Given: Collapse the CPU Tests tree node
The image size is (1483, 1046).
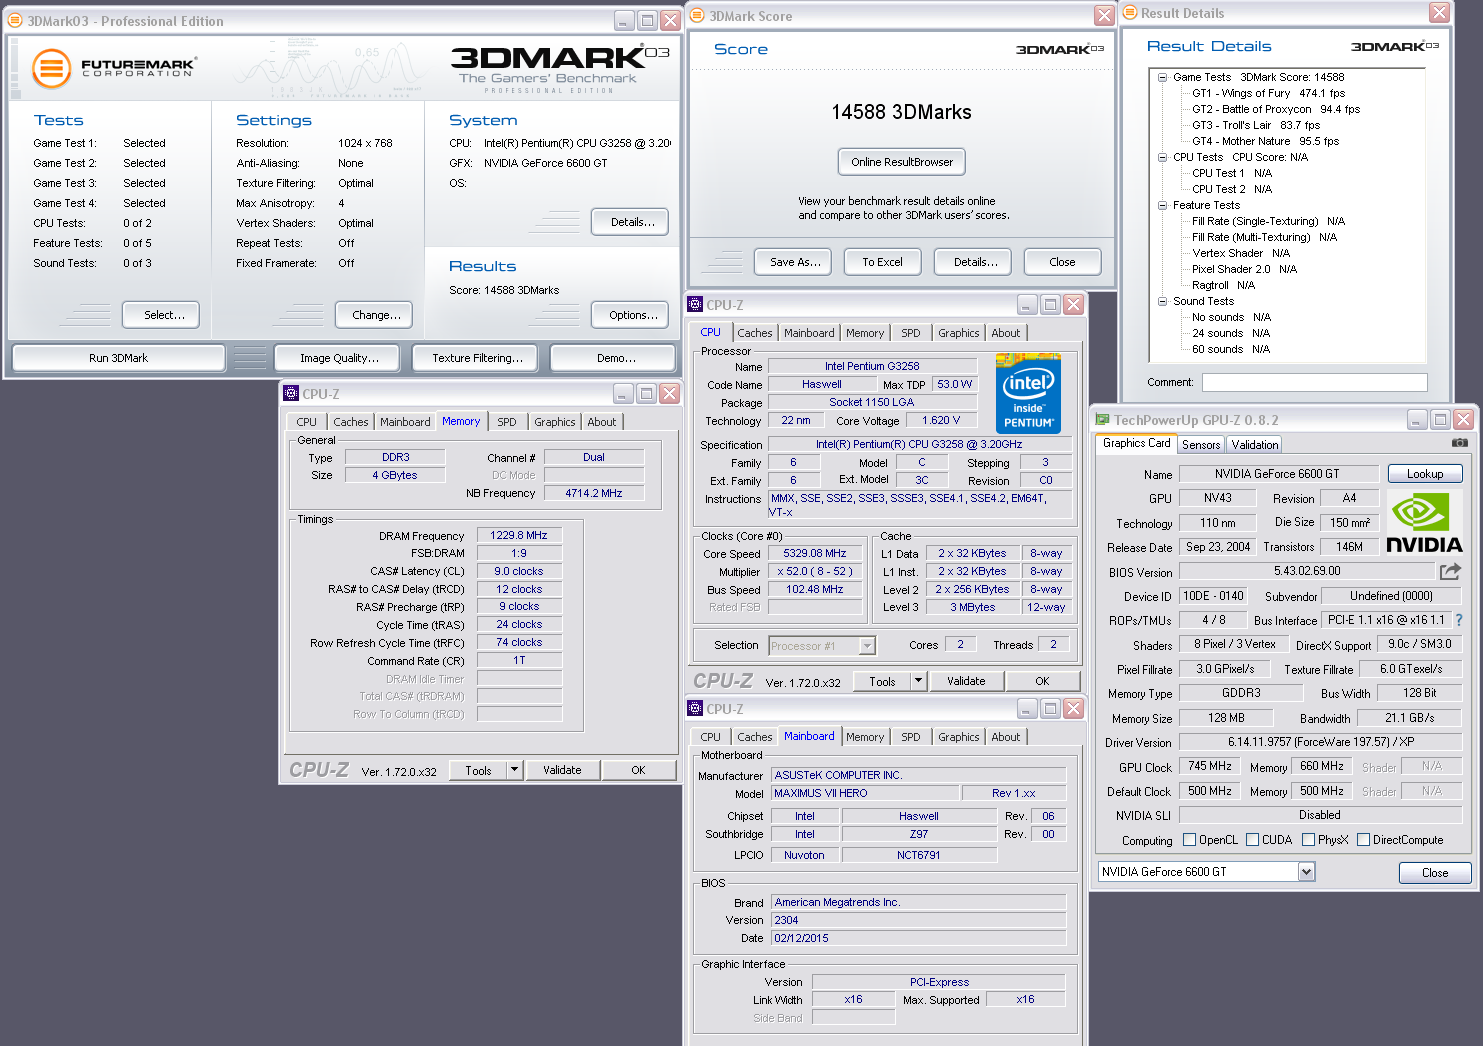Looking at the screenshot, I should (1162, 157).
